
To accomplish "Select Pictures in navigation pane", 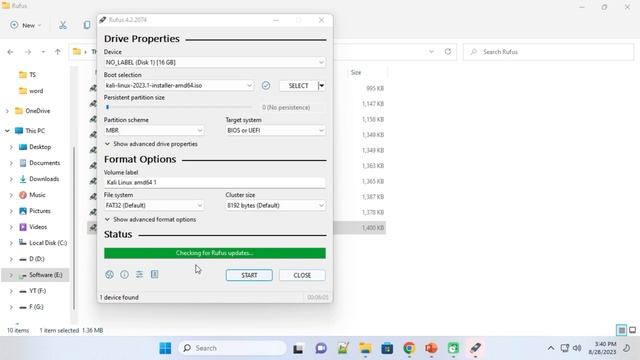I will [35, 211].
